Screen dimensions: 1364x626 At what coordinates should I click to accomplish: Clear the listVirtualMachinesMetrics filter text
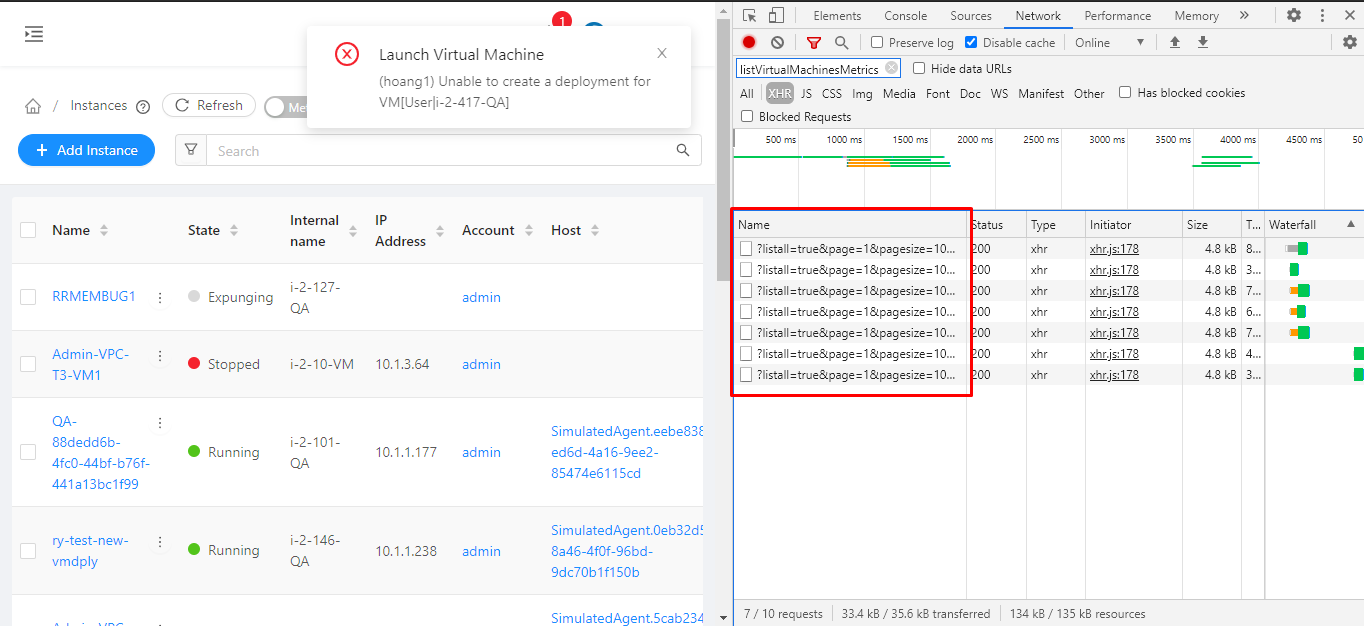point(891,68)
